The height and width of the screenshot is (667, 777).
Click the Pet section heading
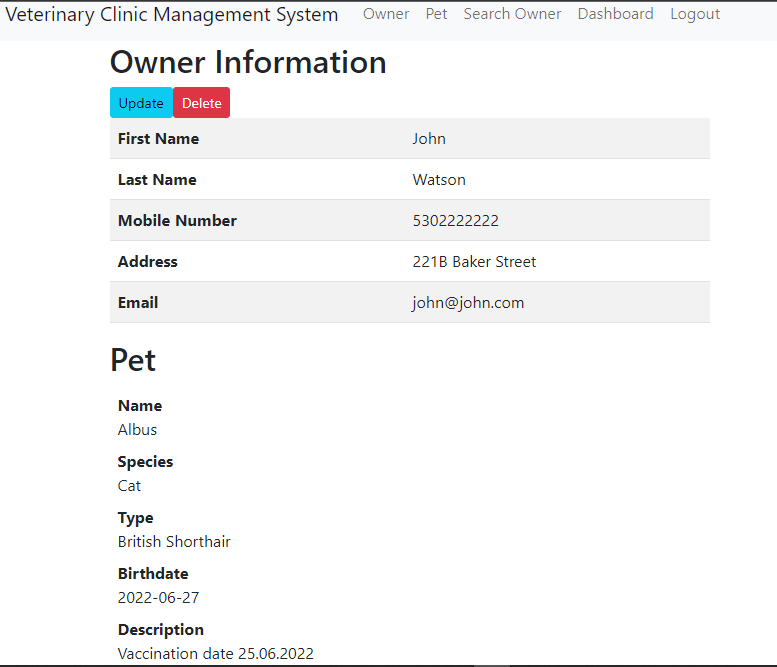pyautogui.click(x=133, y=360)
